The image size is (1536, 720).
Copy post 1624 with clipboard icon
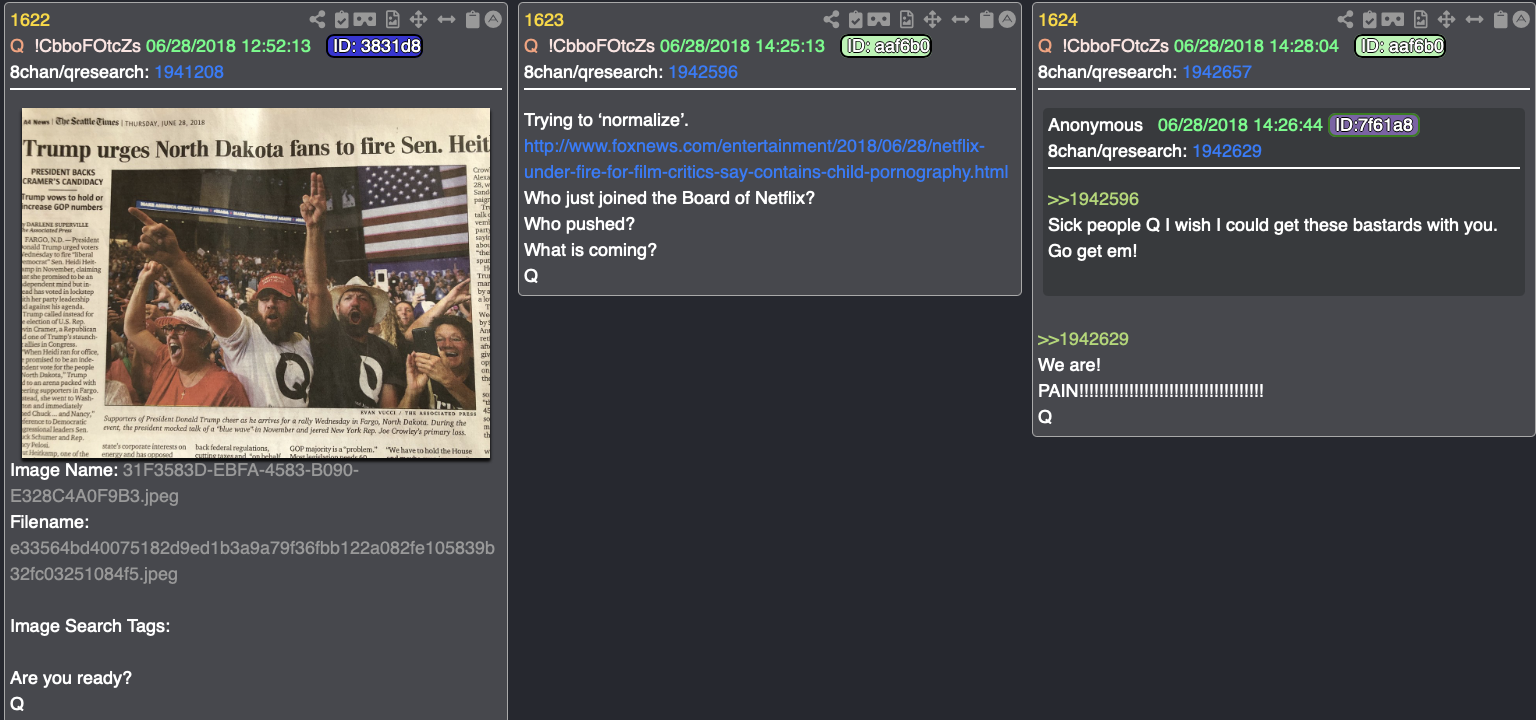click(1500, 19)
